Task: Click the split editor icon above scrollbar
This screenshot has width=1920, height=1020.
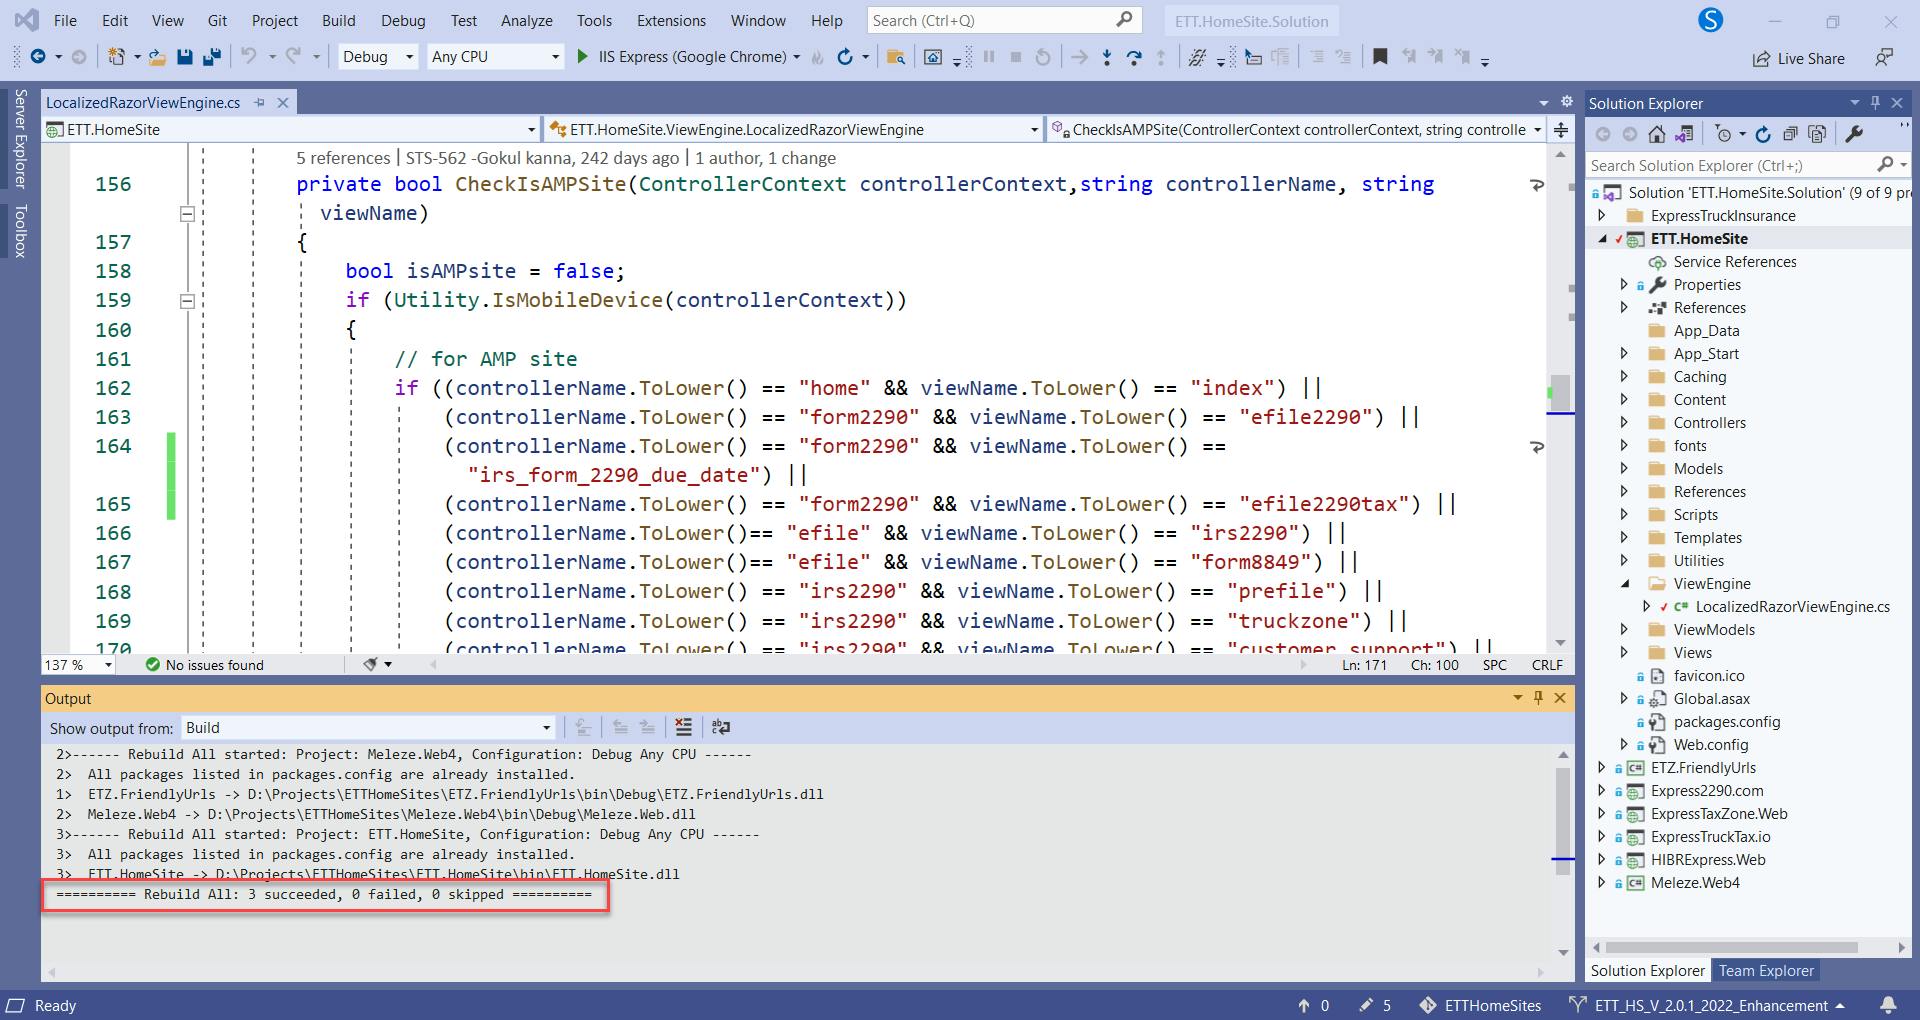Action: point(1560,130)
